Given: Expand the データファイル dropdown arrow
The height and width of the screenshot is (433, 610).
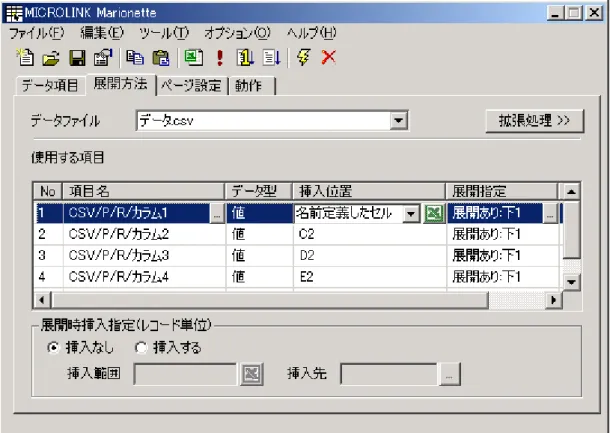Looking at the screenshot, I should pyautogui.click(x=398, y=121).
